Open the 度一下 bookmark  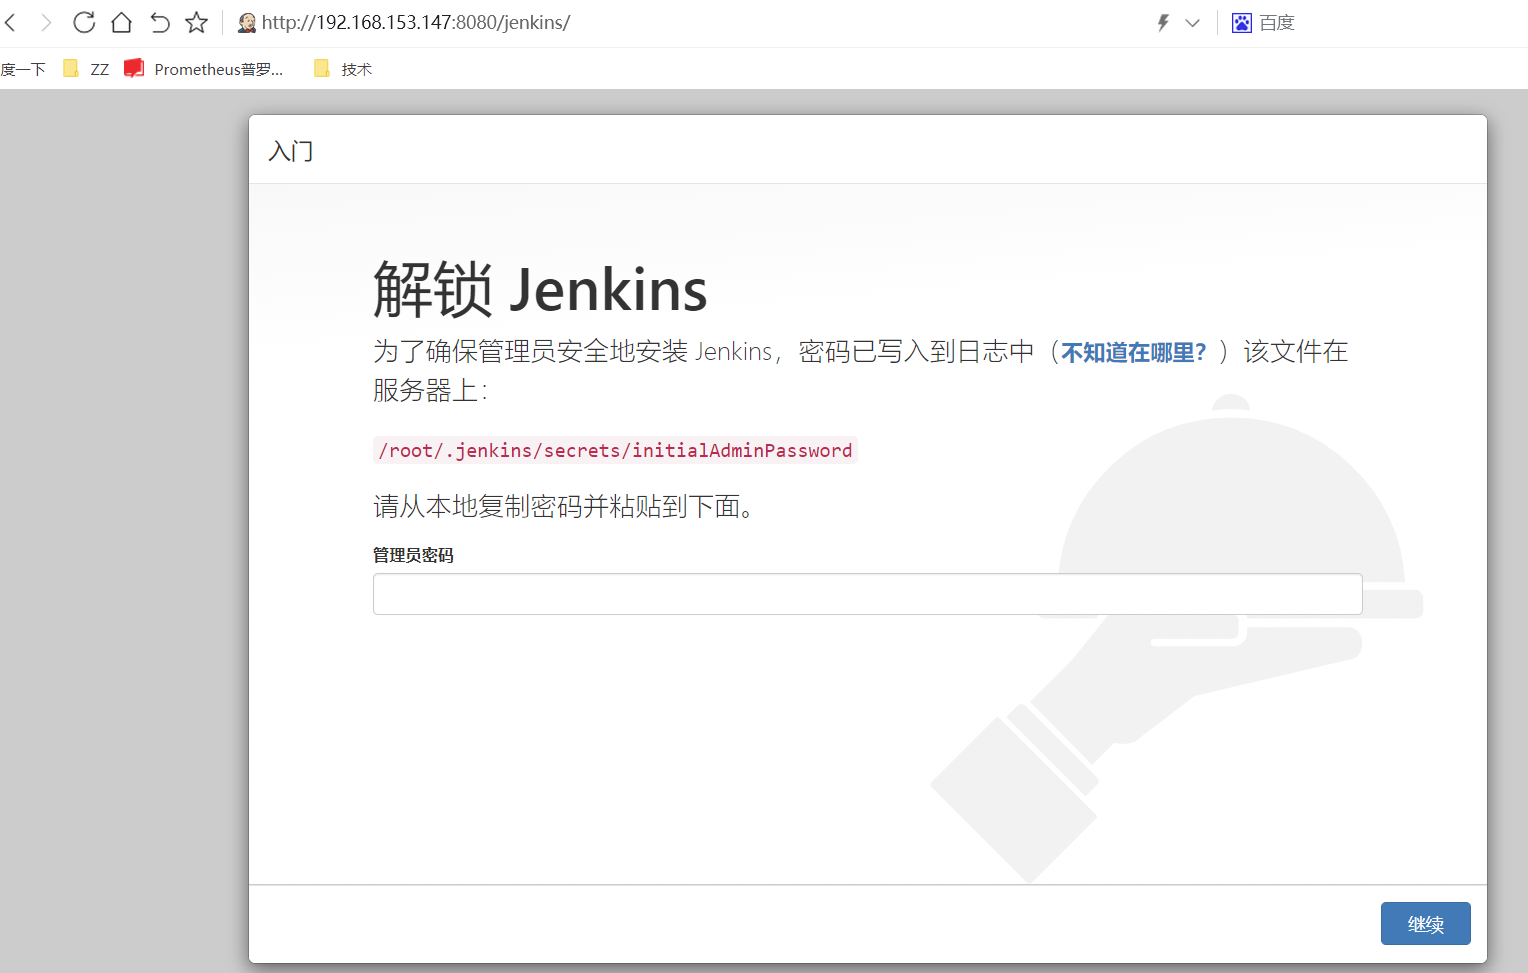23,69
